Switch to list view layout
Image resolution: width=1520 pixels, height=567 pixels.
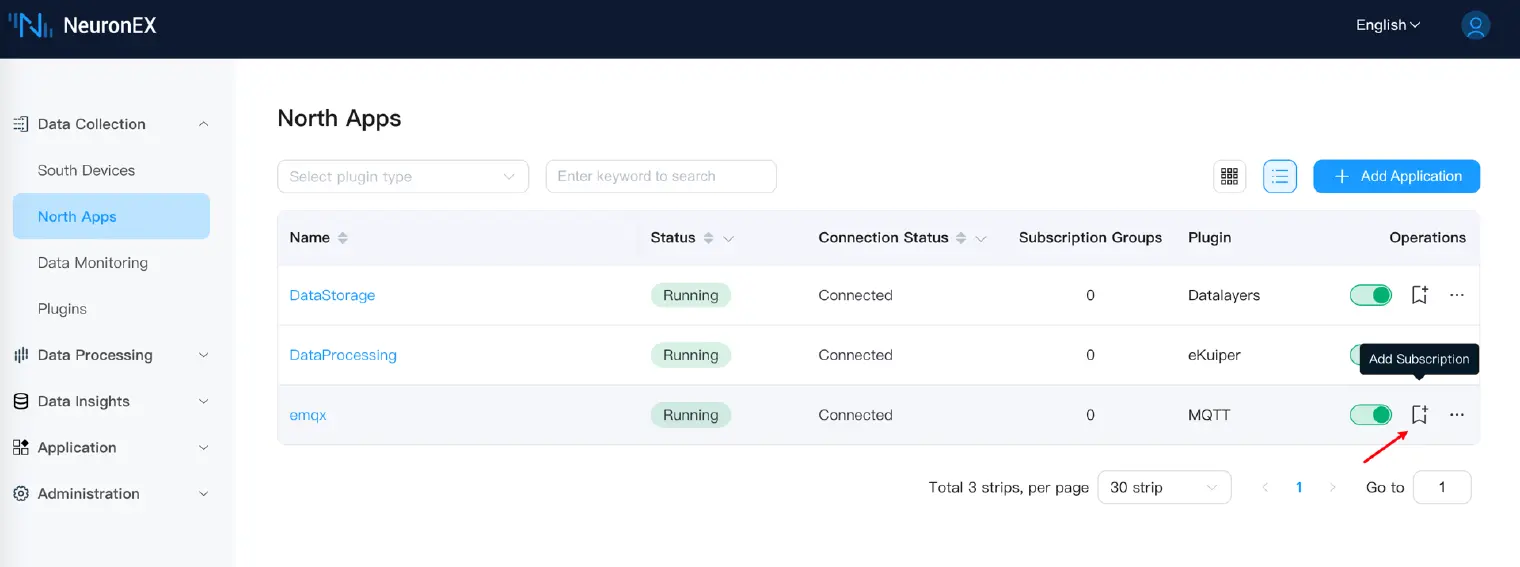tap(1279, 177)
